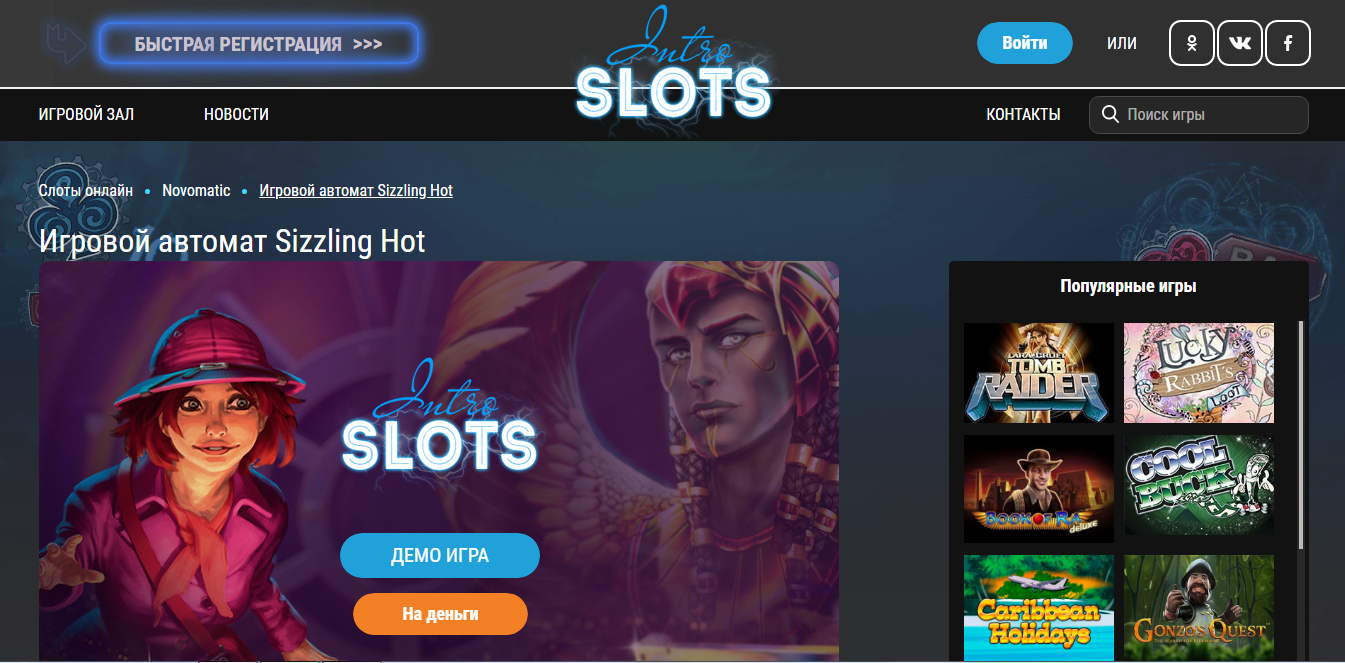The width and height of the screenshot is (1345, 663).
Task: Open the Lucky Rabbit's Loot thumbnail
Action: (1199, 373)
